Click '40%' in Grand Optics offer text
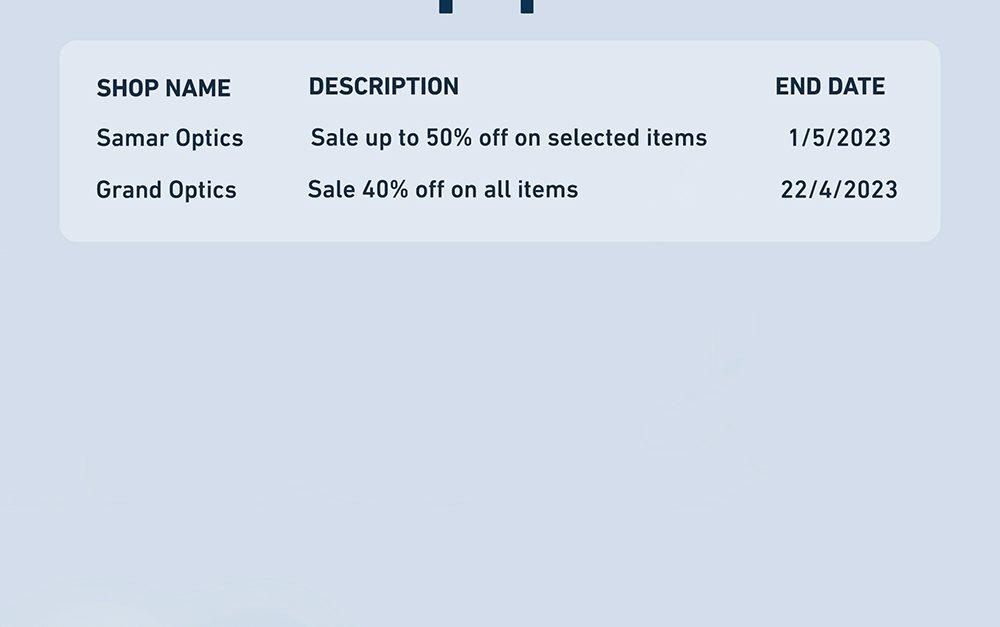This screenshot has width=1000, height=627. coord(385,189)
